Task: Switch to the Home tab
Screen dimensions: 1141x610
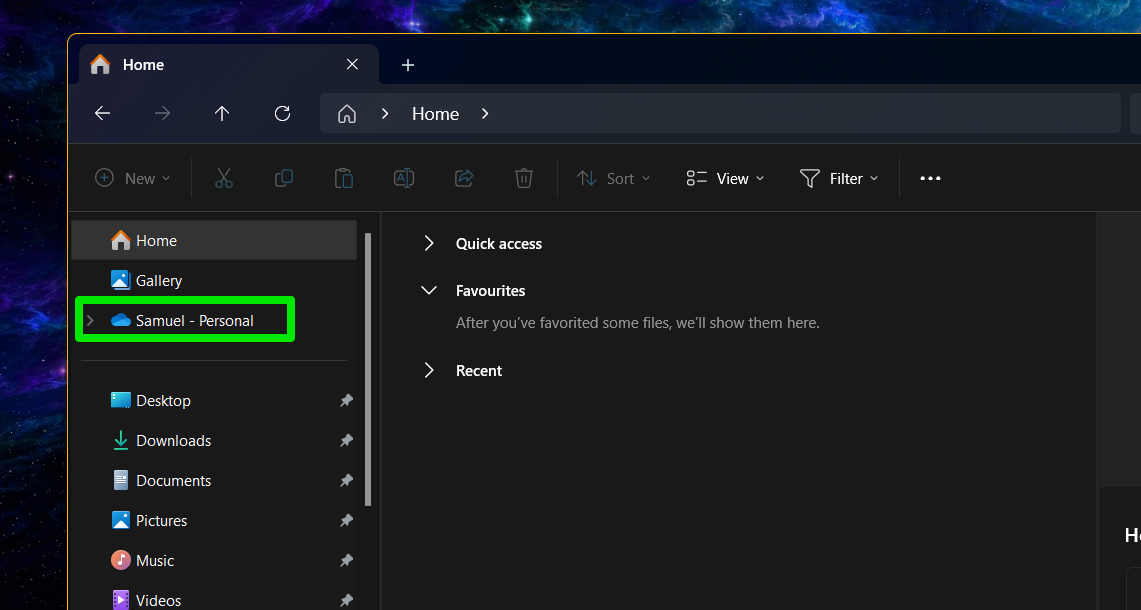Action: [x=142, y=64]
